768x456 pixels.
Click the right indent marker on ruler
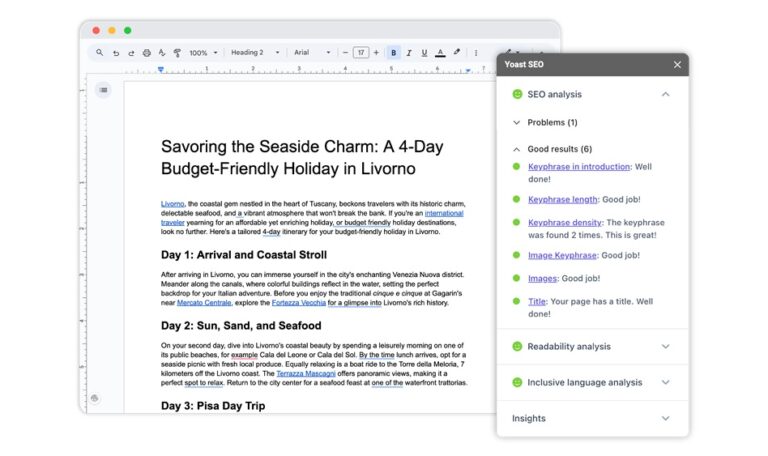pos(468,71)
